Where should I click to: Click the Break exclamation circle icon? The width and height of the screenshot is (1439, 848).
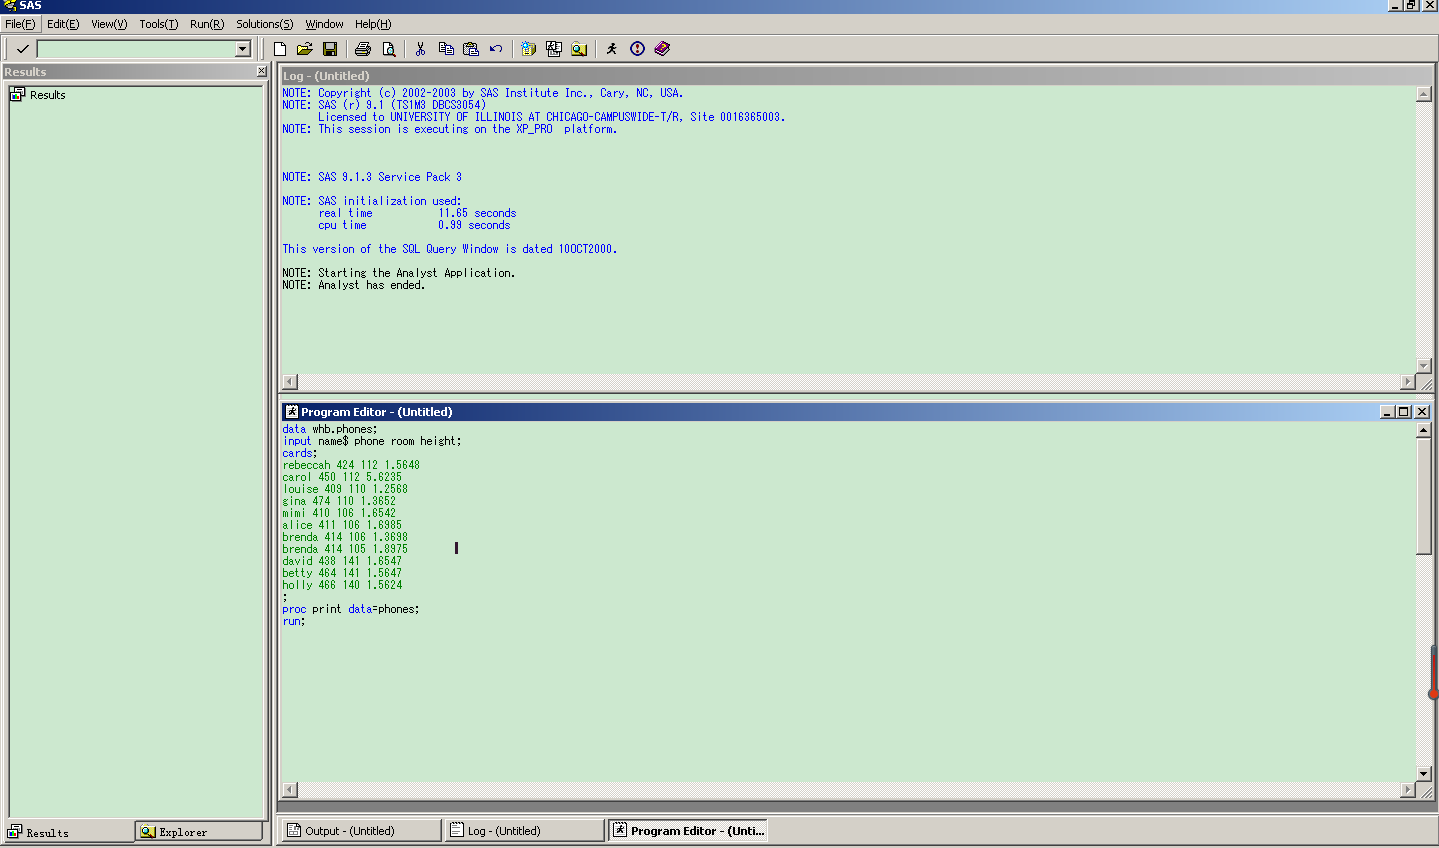point(637,49)
